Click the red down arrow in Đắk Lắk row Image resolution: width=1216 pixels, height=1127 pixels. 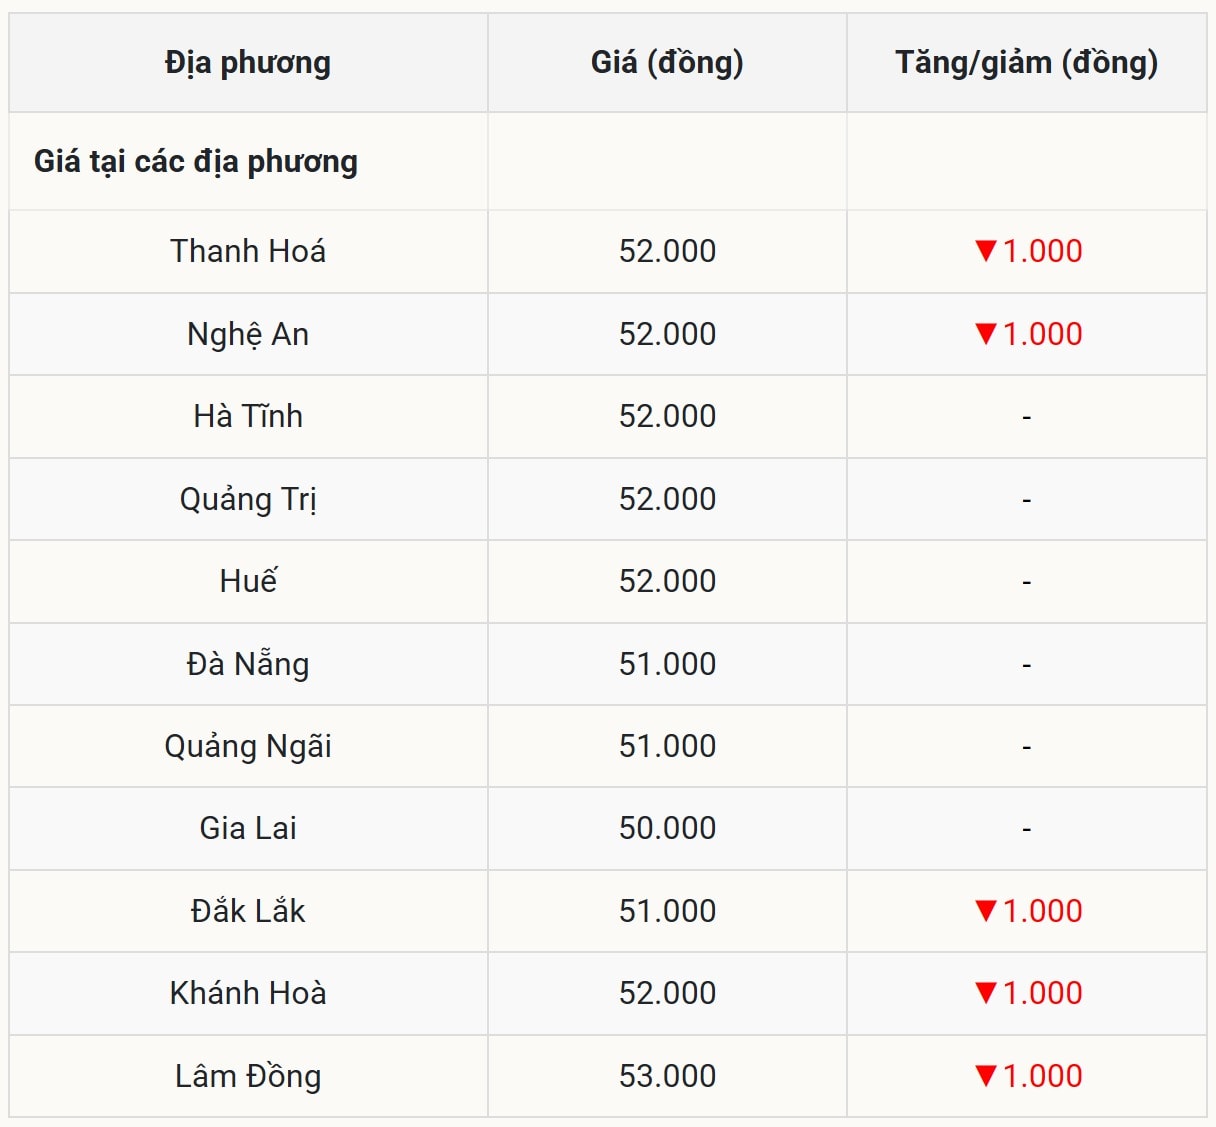[986, 911]
